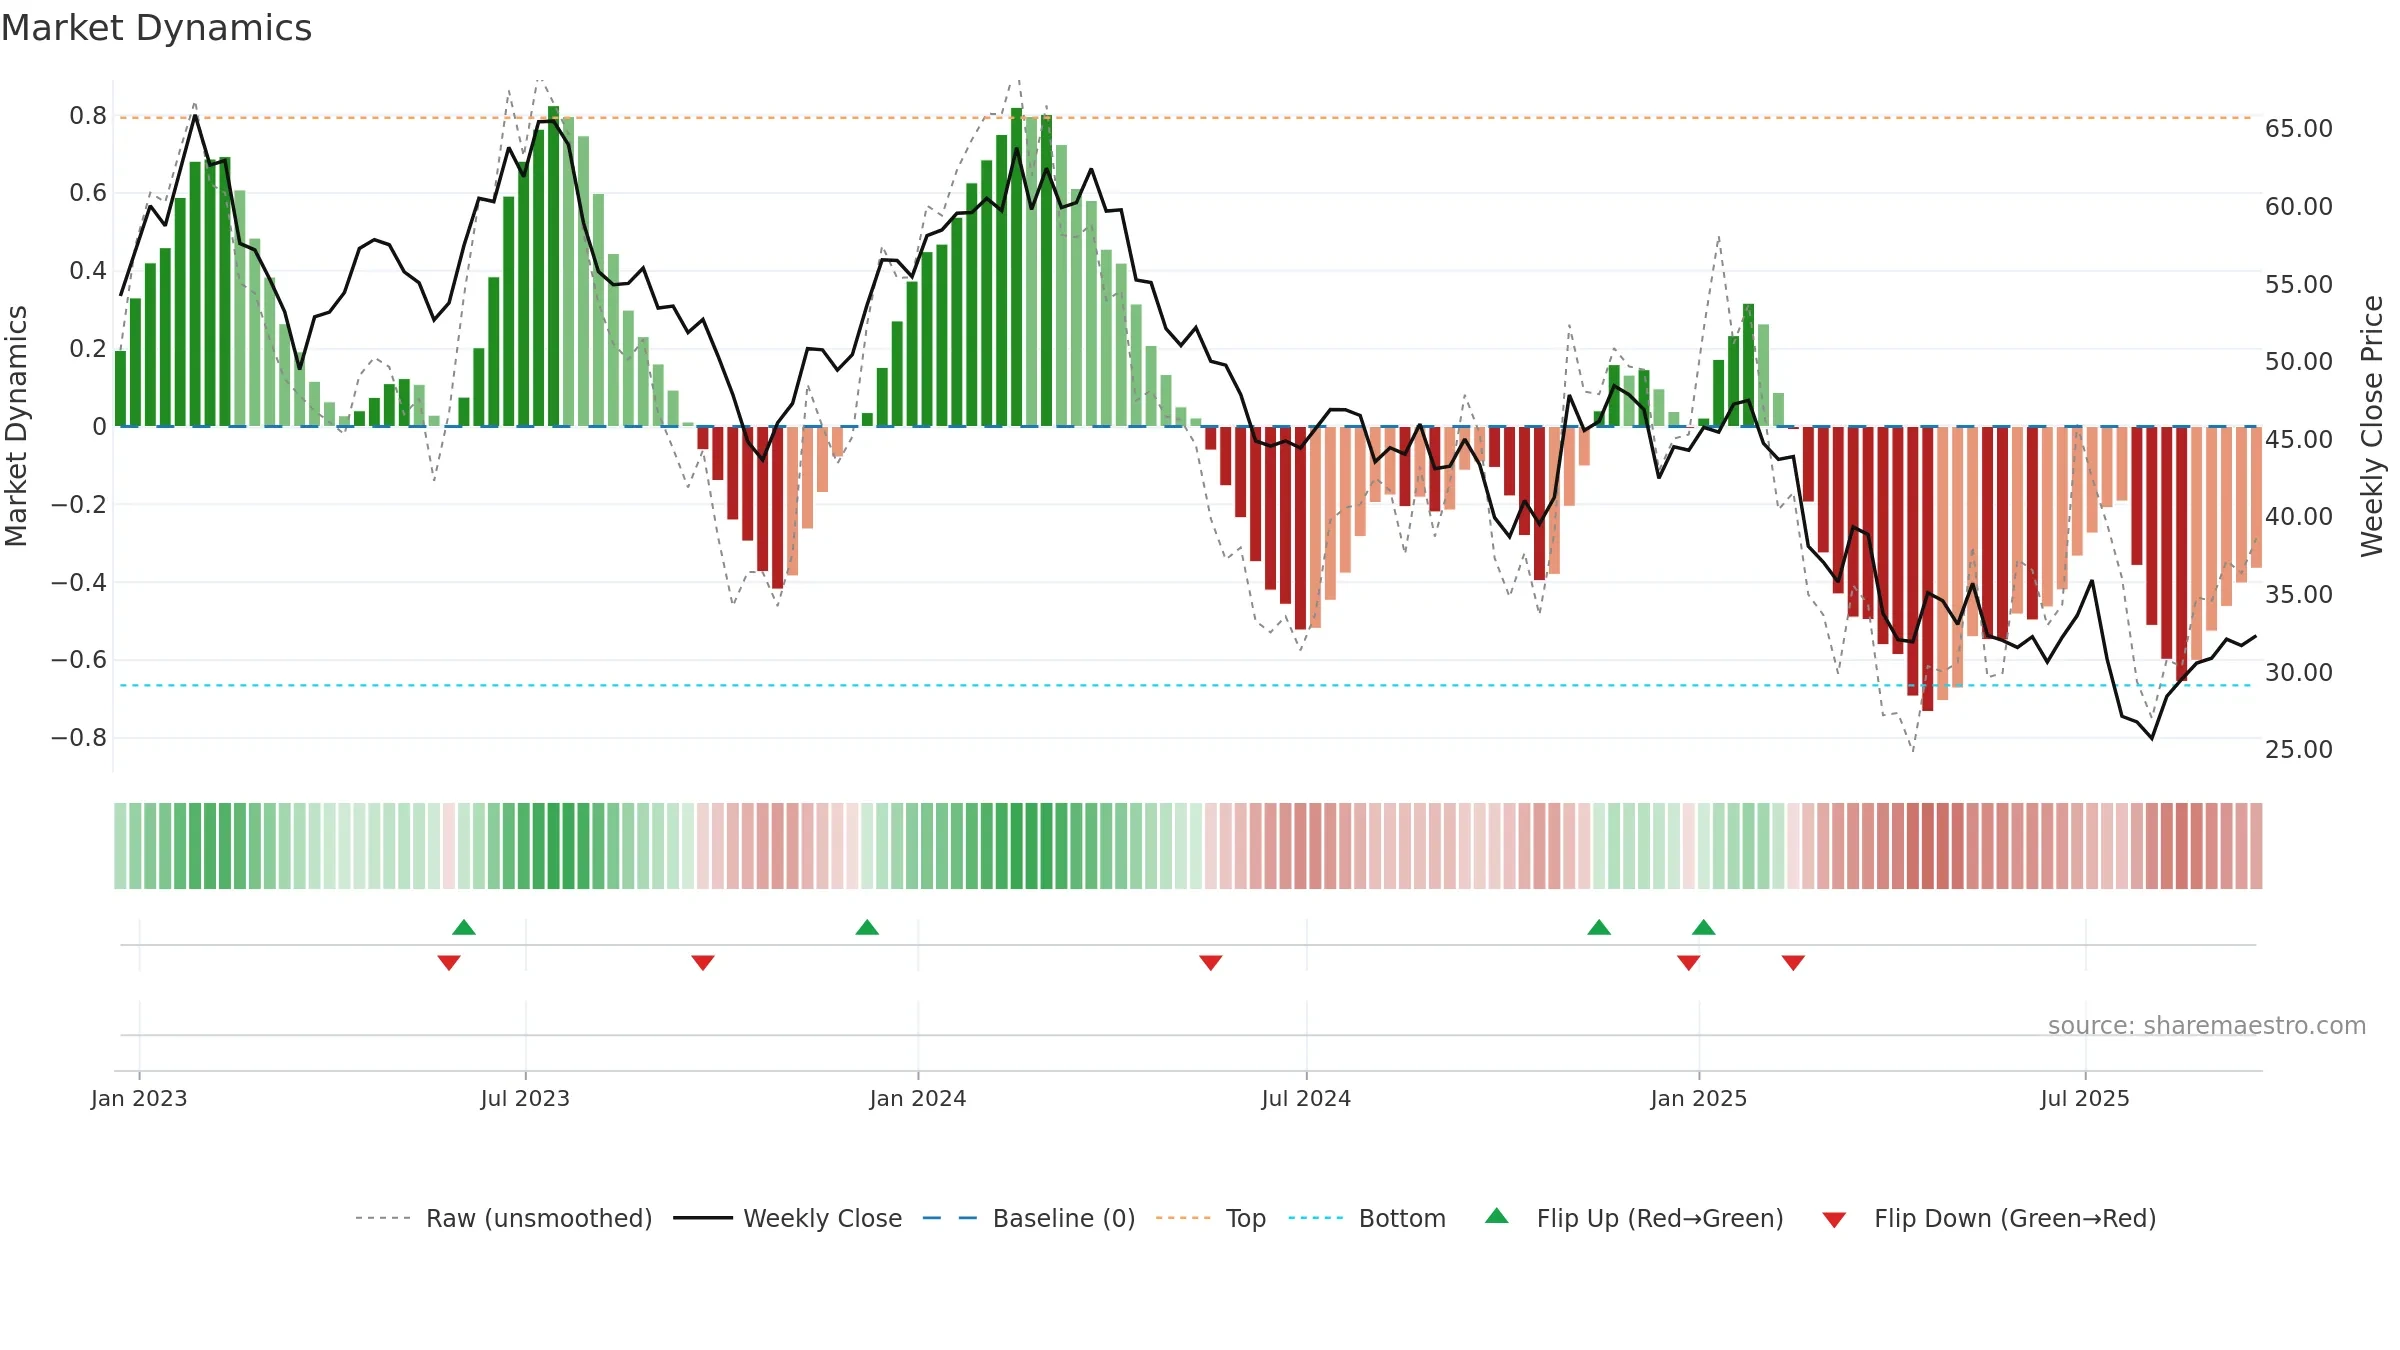Toggle the Flip Up (Red→Green) legend entry
Image resolution: width=2400 pixels, height=1350 pixels.
point(1634,1218)
